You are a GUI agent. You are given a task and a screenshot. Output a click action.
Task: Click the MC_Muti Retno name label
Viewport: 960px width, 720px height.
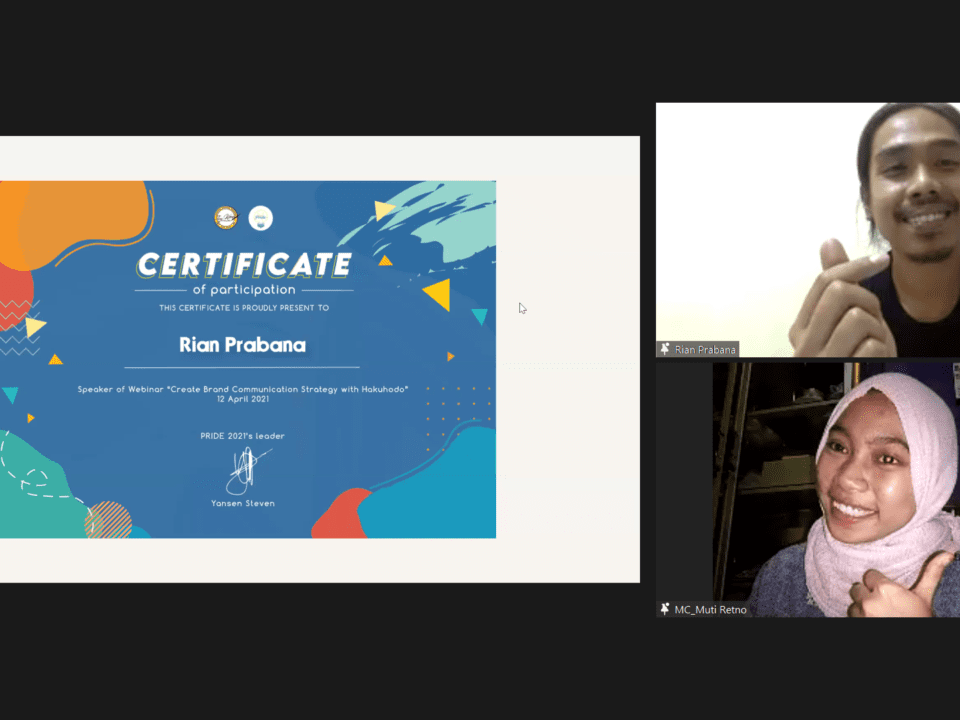click(710, 609)
